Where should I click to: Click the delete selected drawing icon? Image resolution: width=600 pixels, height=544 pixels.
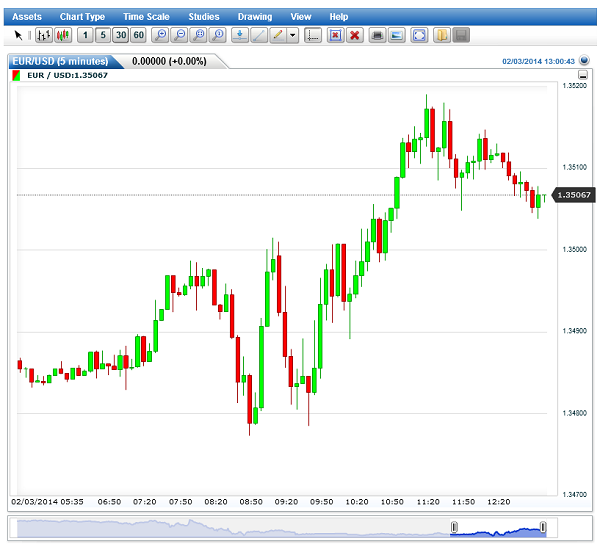336,36
